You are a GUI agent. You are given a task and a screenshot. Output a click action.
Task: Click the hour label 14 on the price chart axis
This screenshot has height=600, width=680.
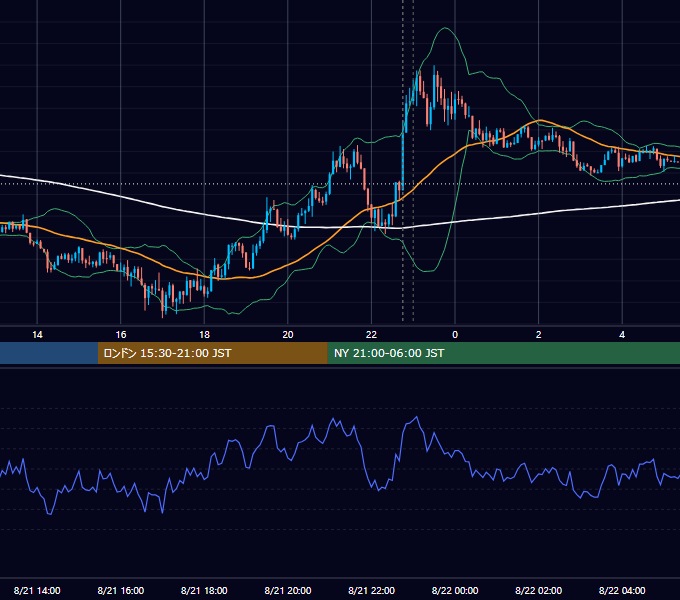point(37,335)
